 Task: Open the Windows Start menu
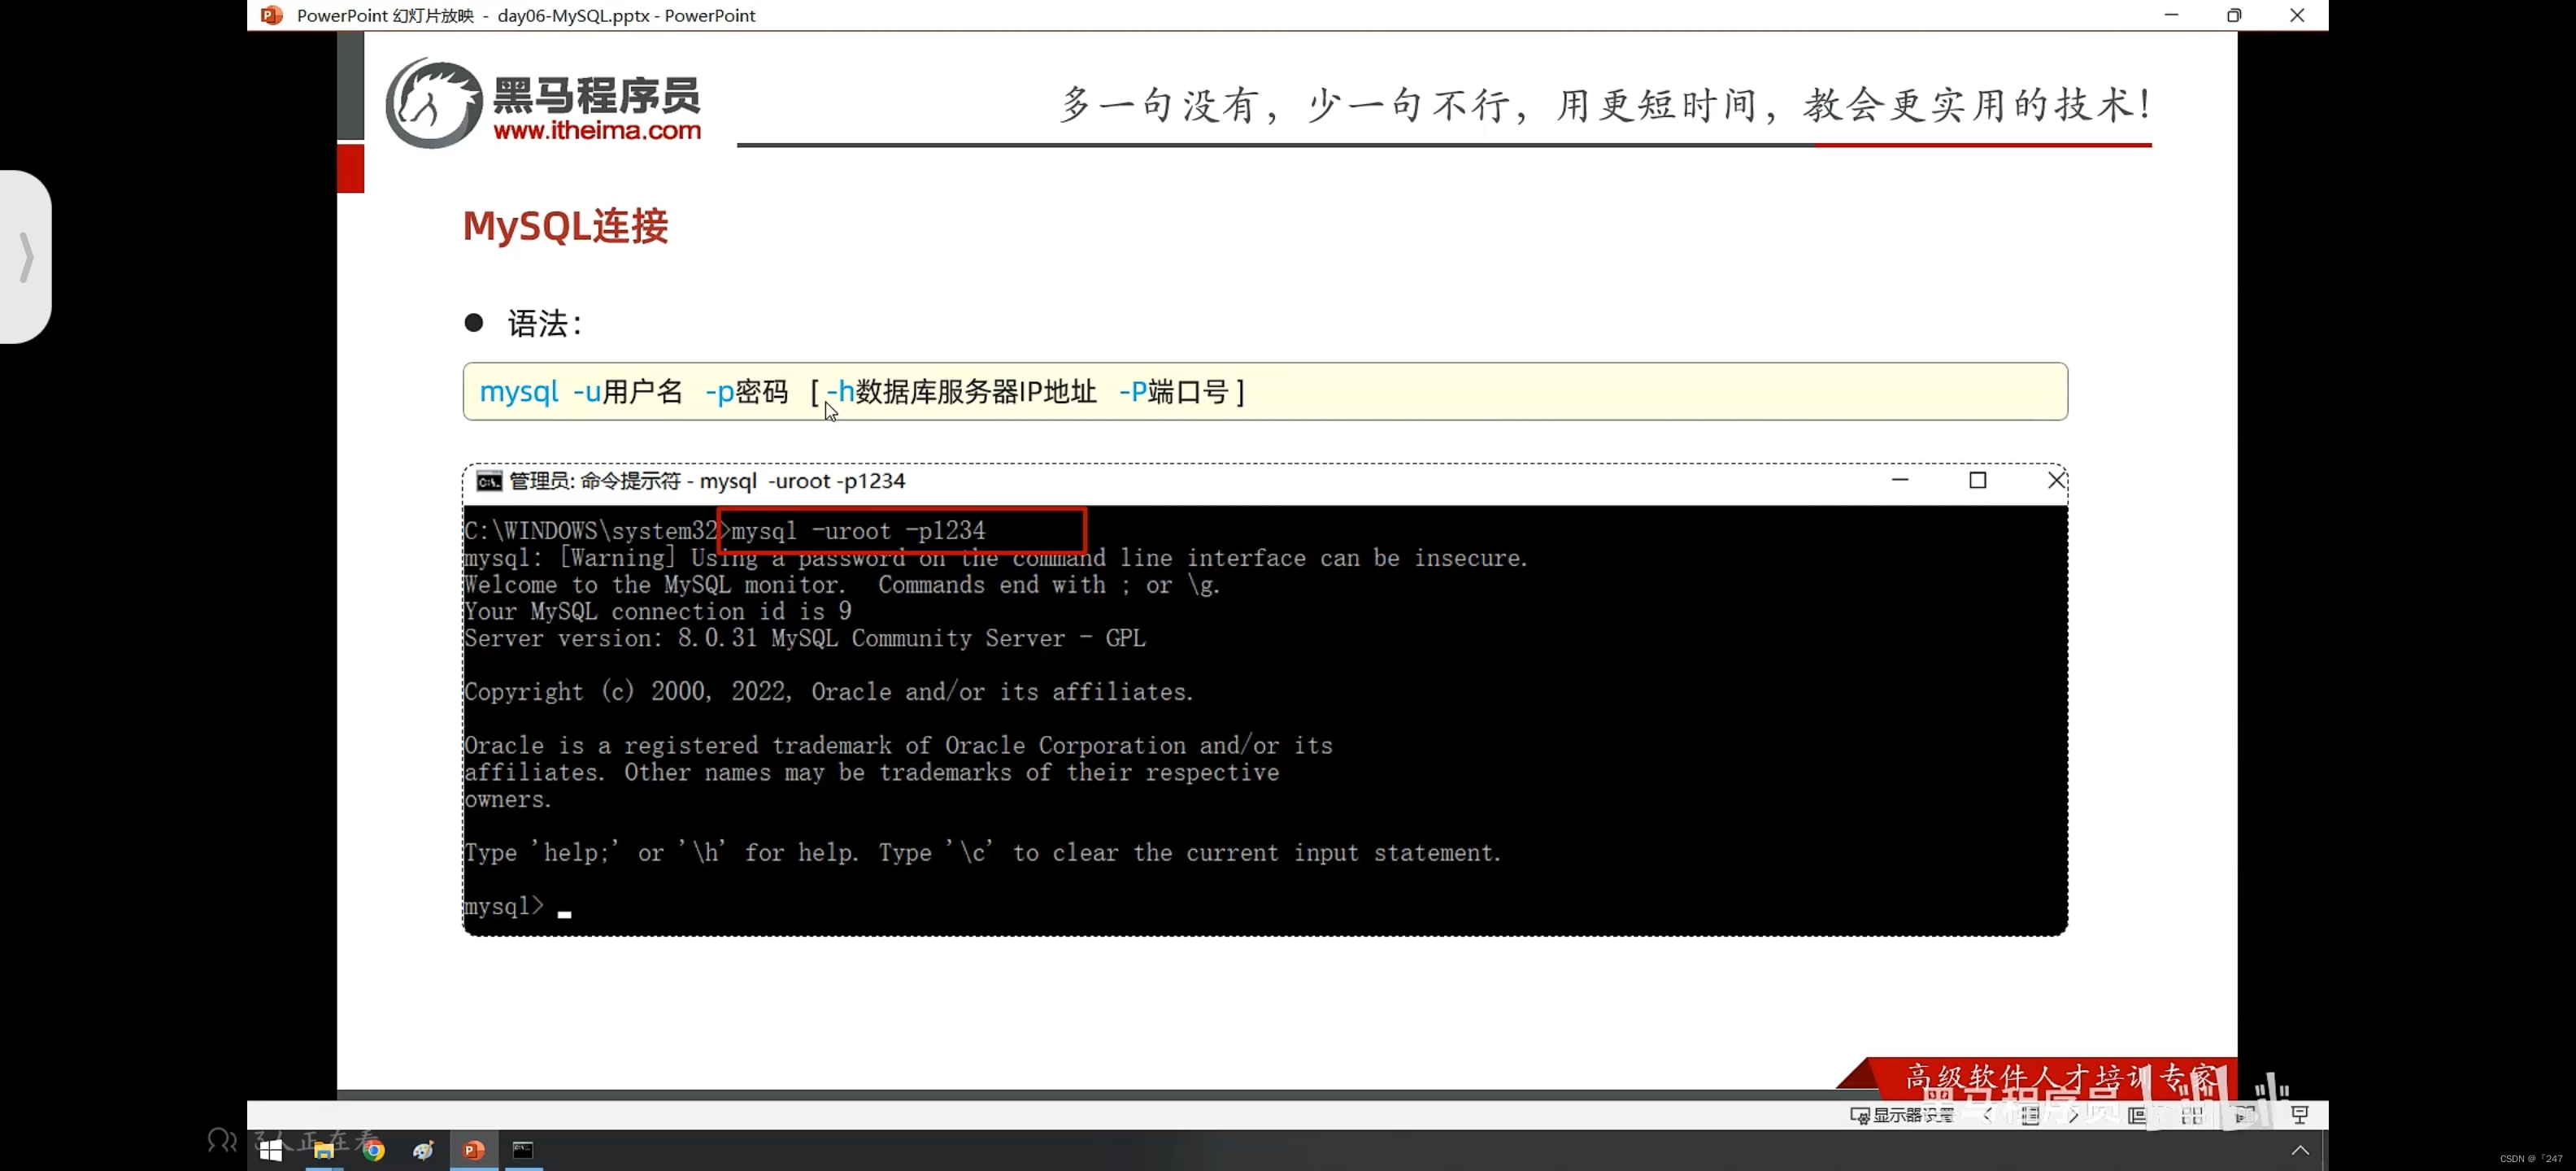pos(271,1150)
